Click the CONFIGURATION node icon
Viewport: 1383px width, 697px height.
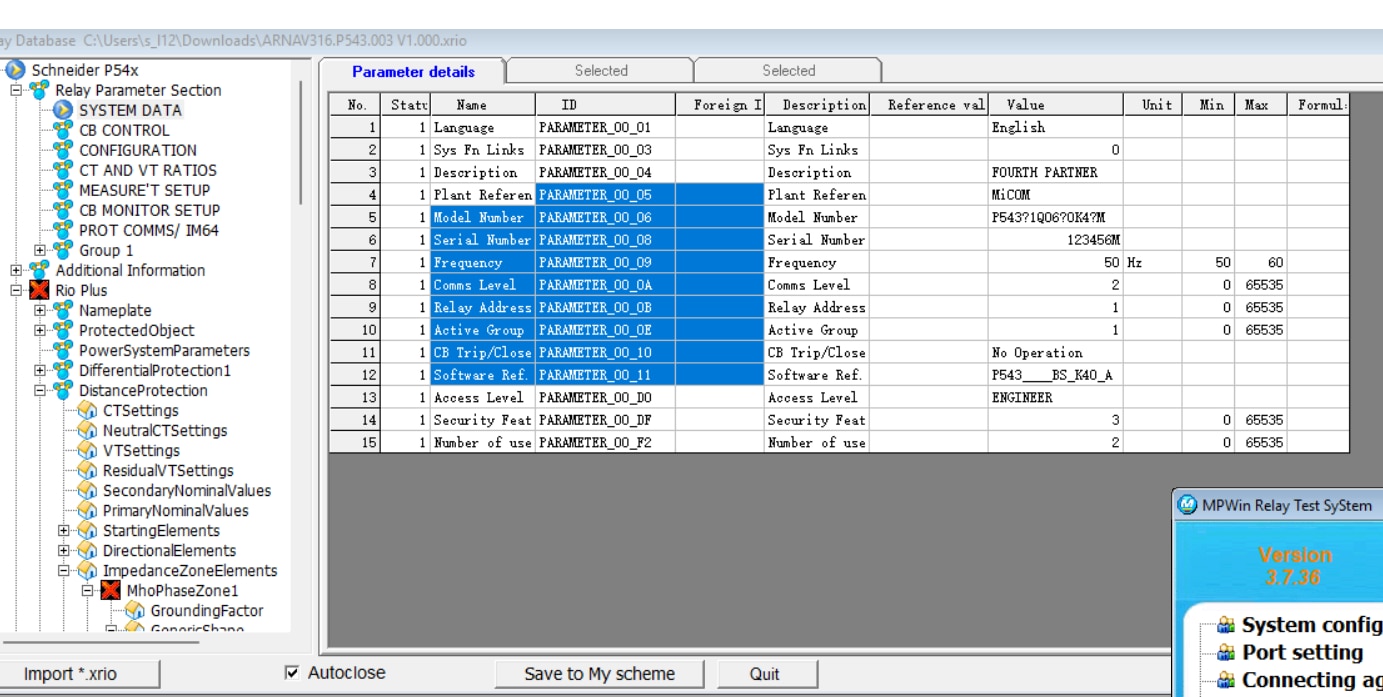tap(63, 150)
